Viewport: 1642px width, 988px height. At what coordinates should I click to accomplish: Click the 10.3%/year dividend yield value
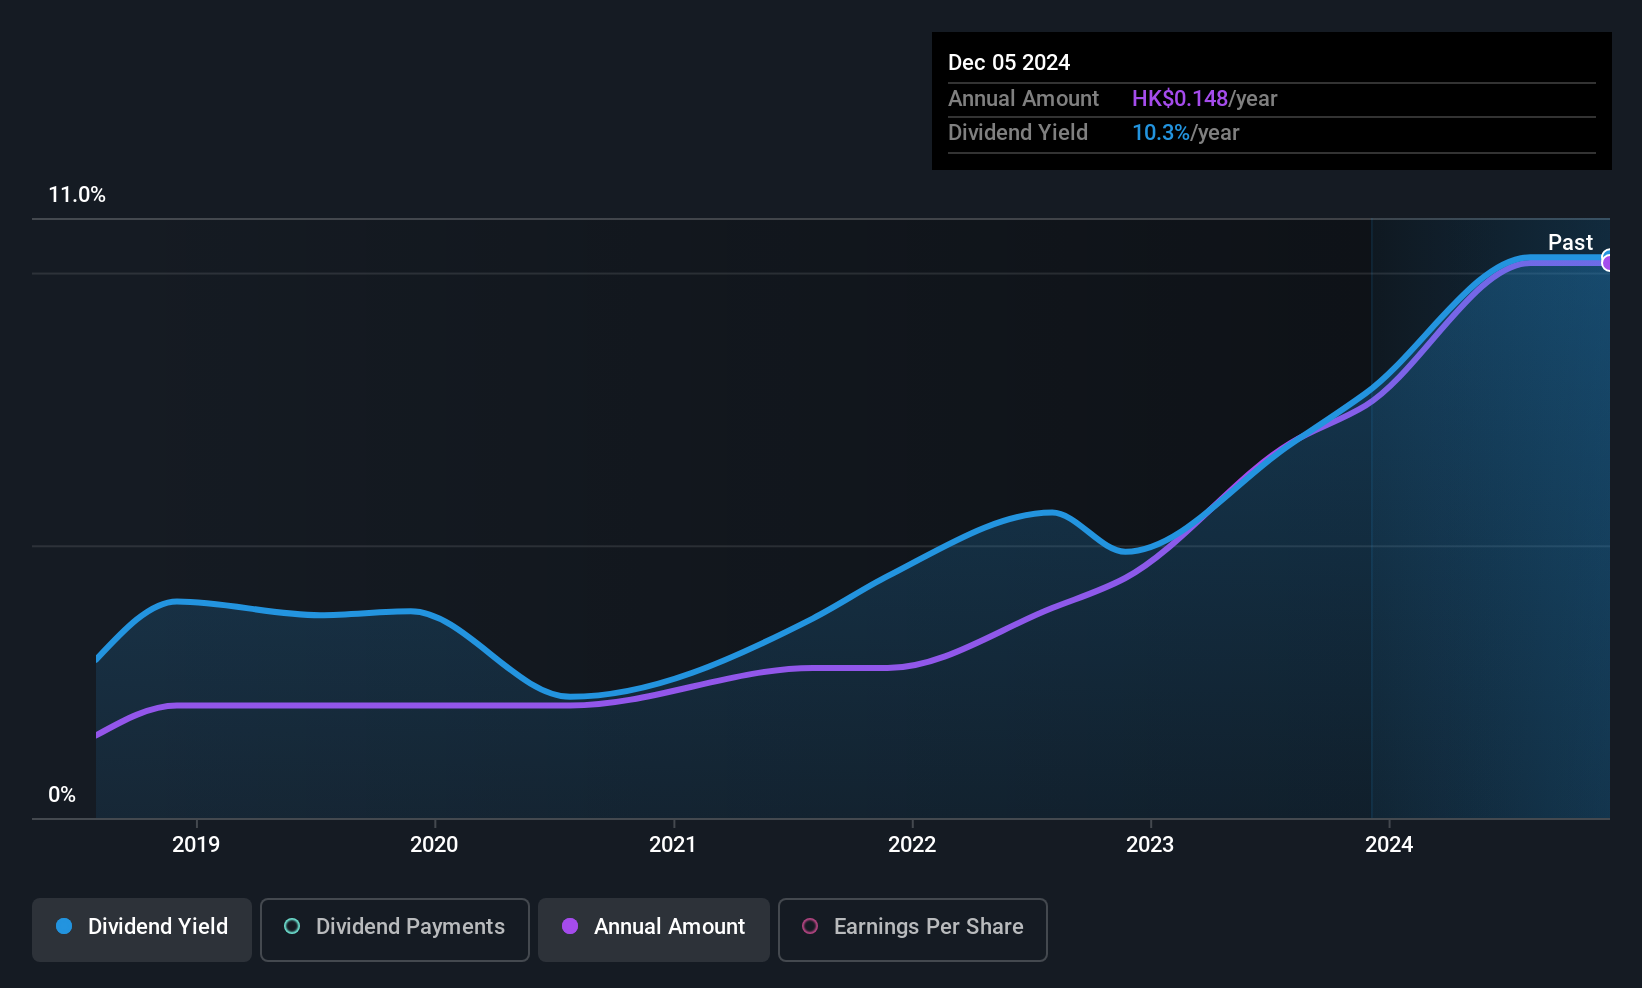click(1185, 133)
